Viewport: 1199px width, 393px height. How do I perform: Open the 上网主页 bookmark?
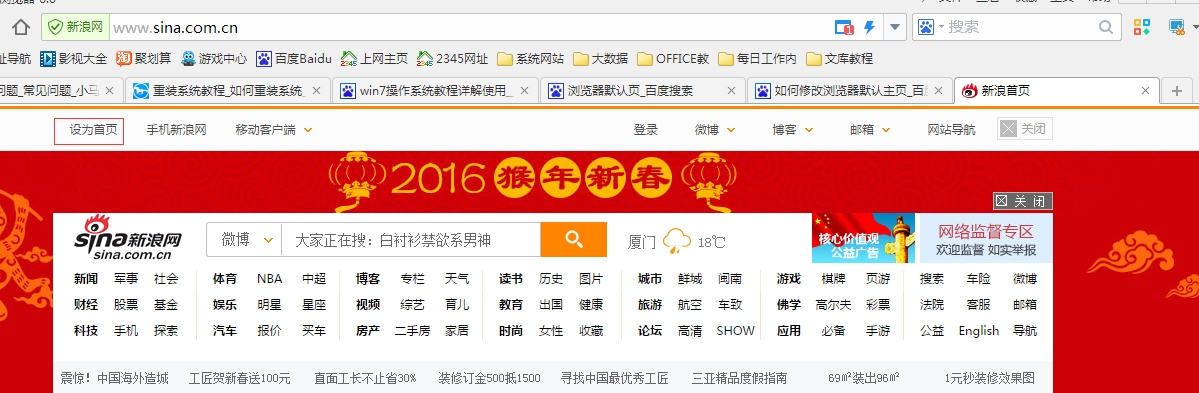pyautogui.click(x=375, y=58)
